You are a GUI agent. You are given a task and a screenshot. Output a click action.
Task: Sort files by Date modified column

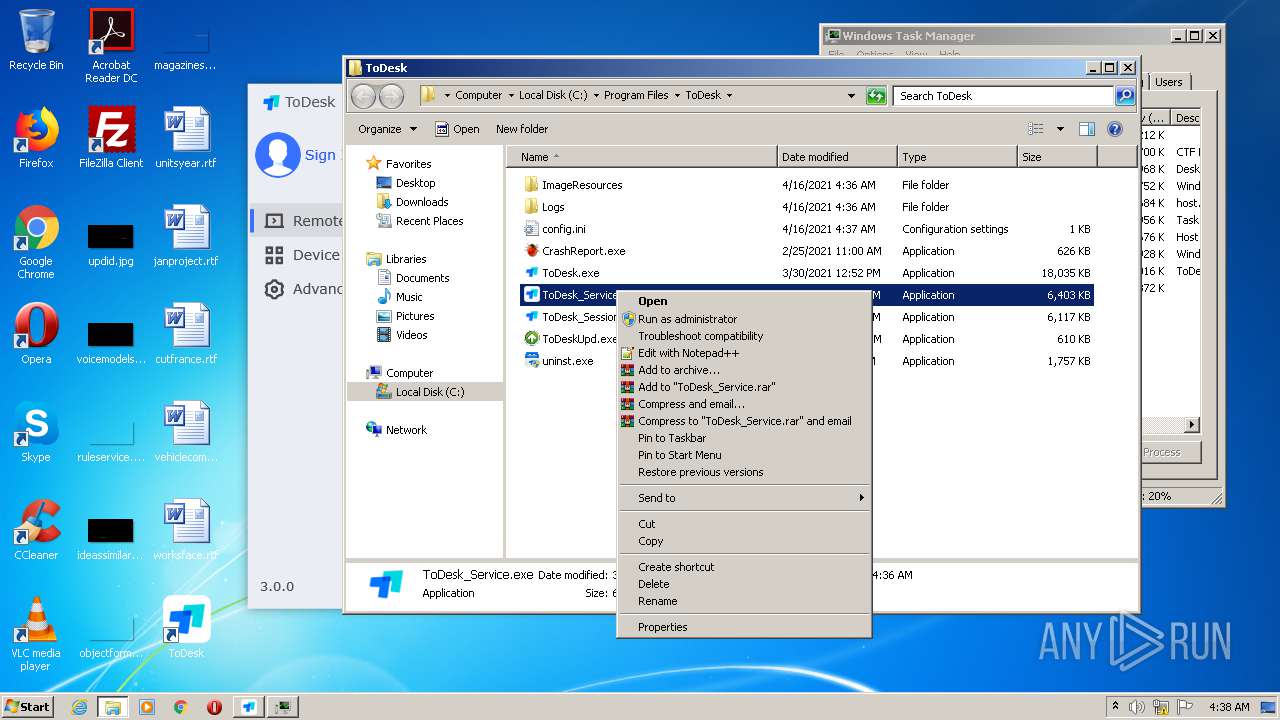coord(837,157)
